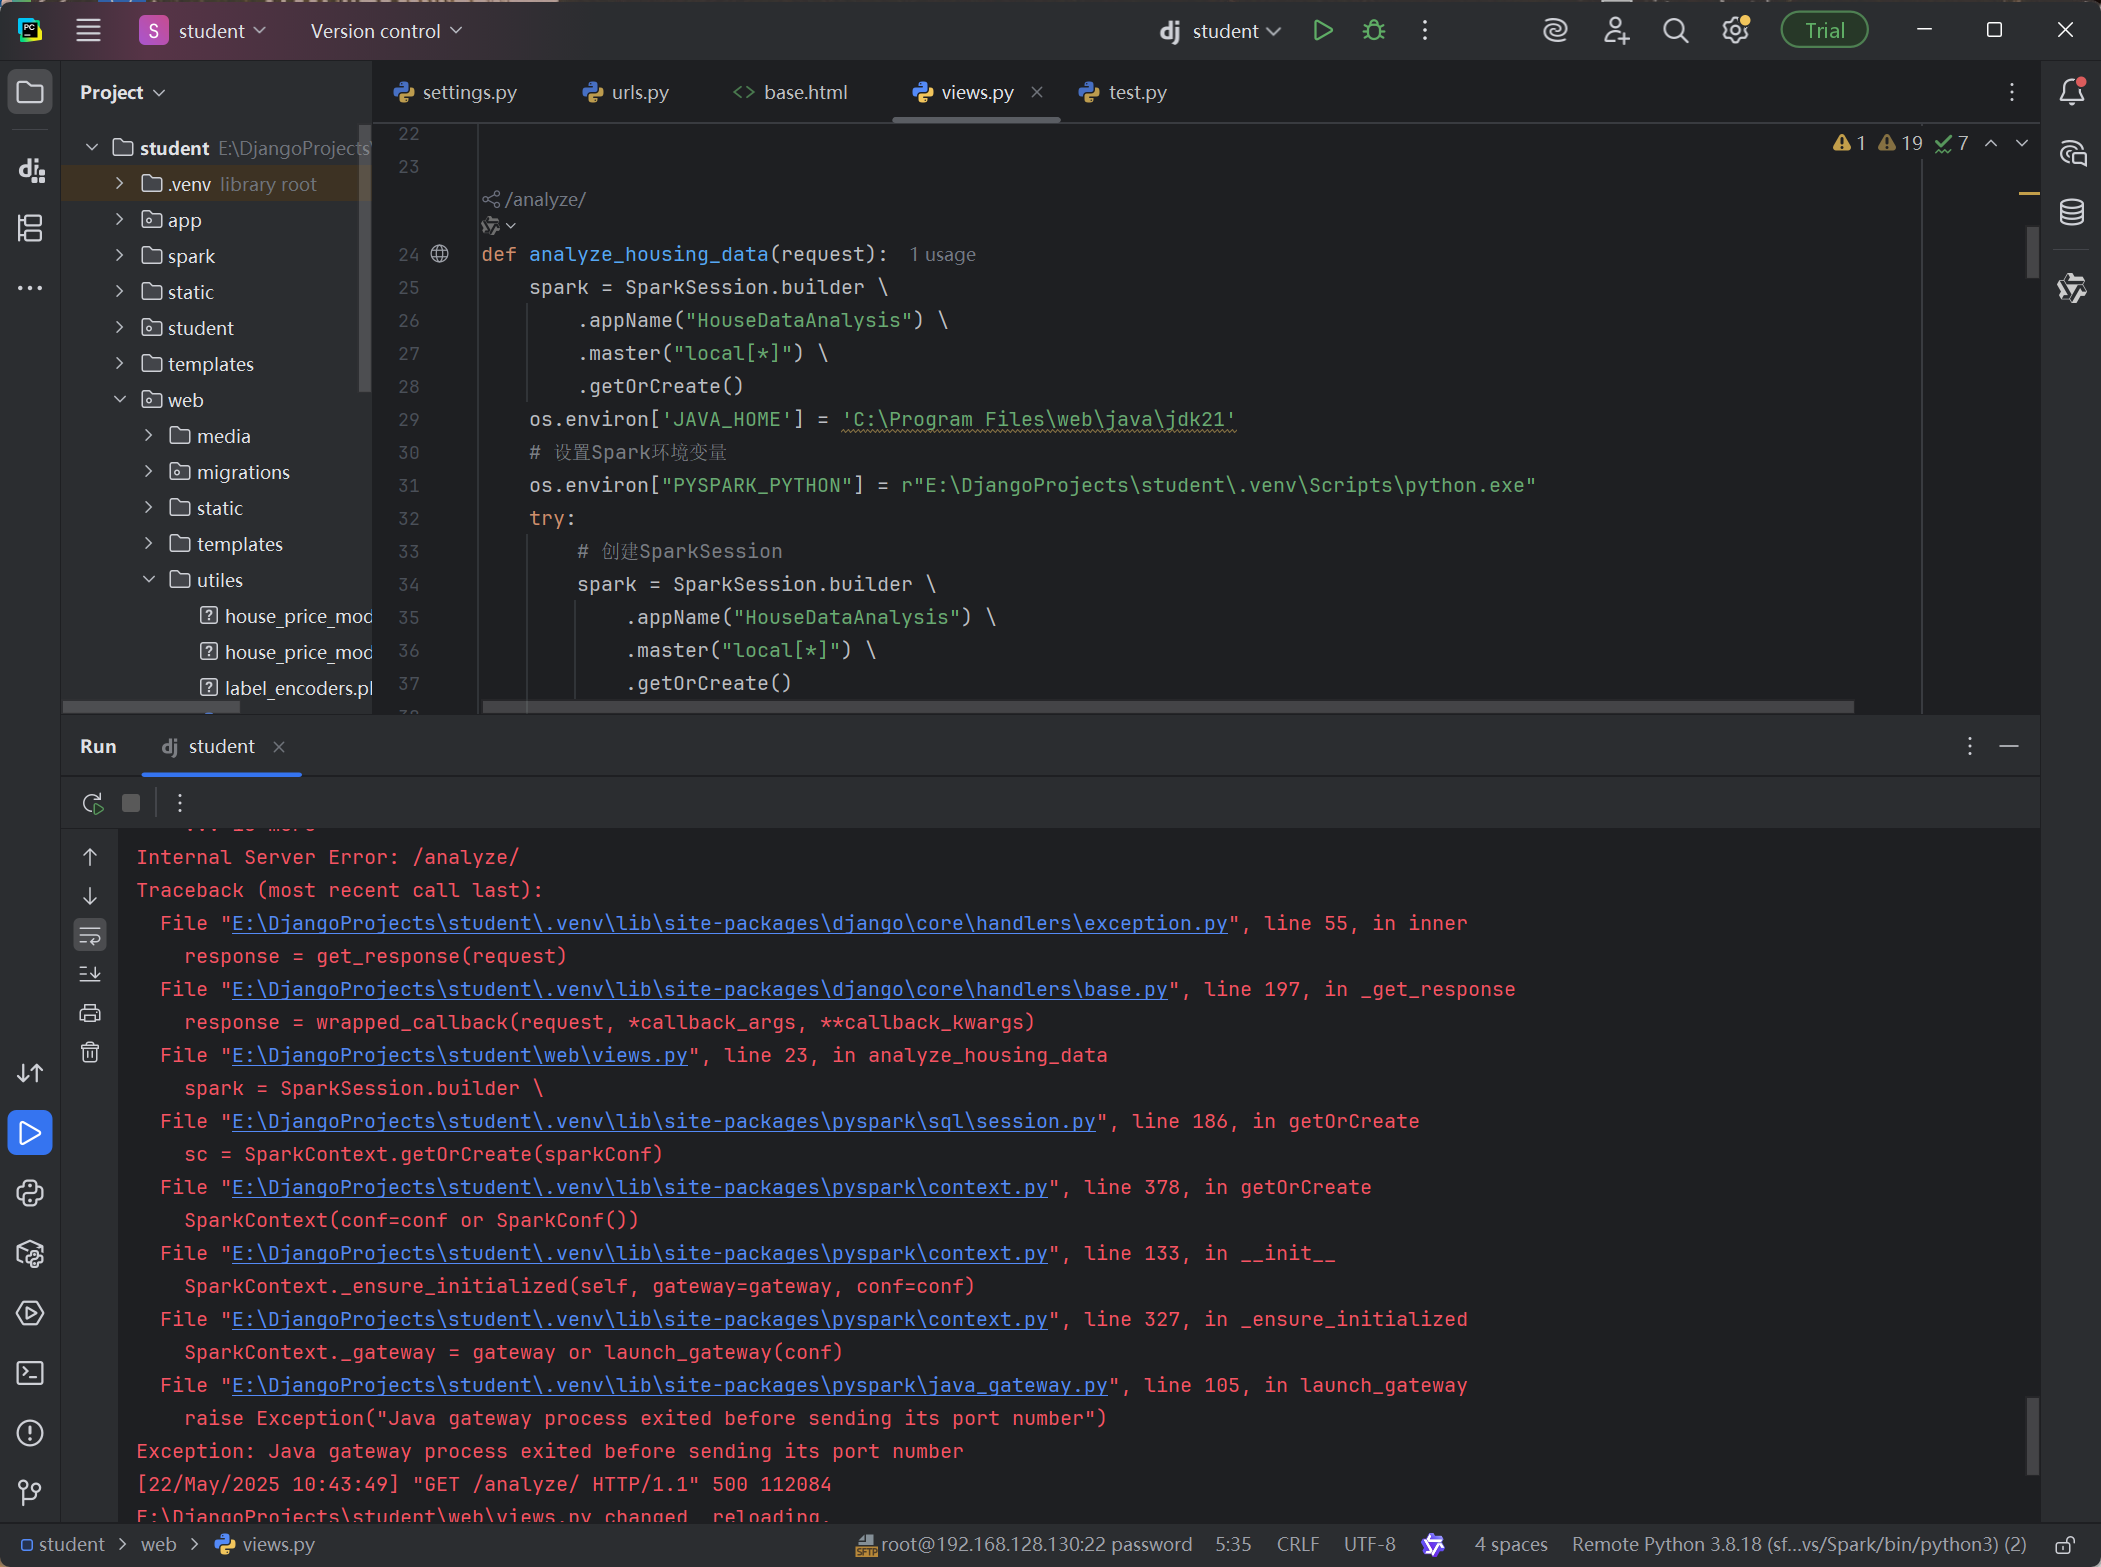Viewport: 2101px width, 1567px height.
Task: Open the Notifications bell panel
Action: point(2072,92)
